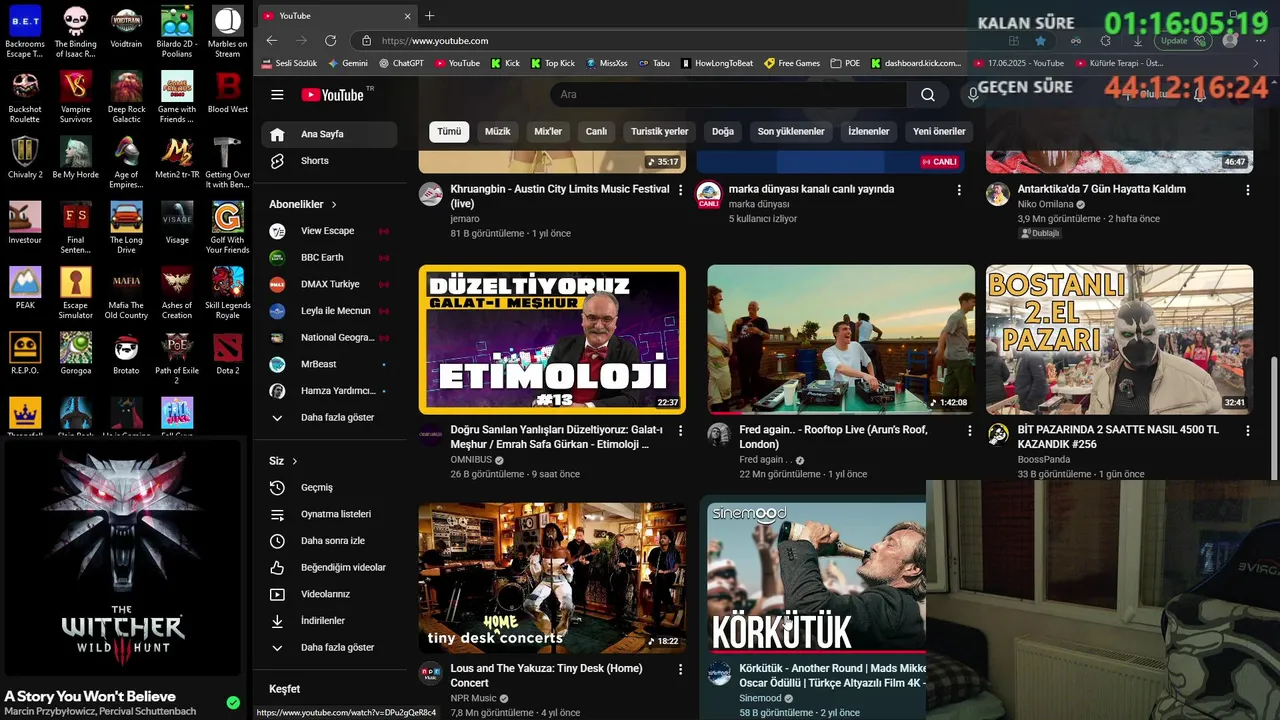Select the İzlenenler filter chip

[x=869, y=132]
